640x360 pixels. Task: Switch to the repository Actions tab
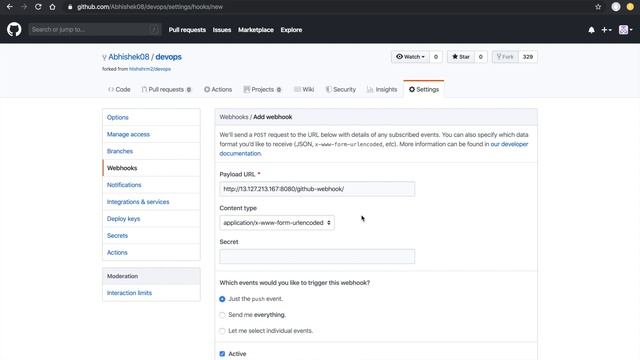[x=218, y=89]
